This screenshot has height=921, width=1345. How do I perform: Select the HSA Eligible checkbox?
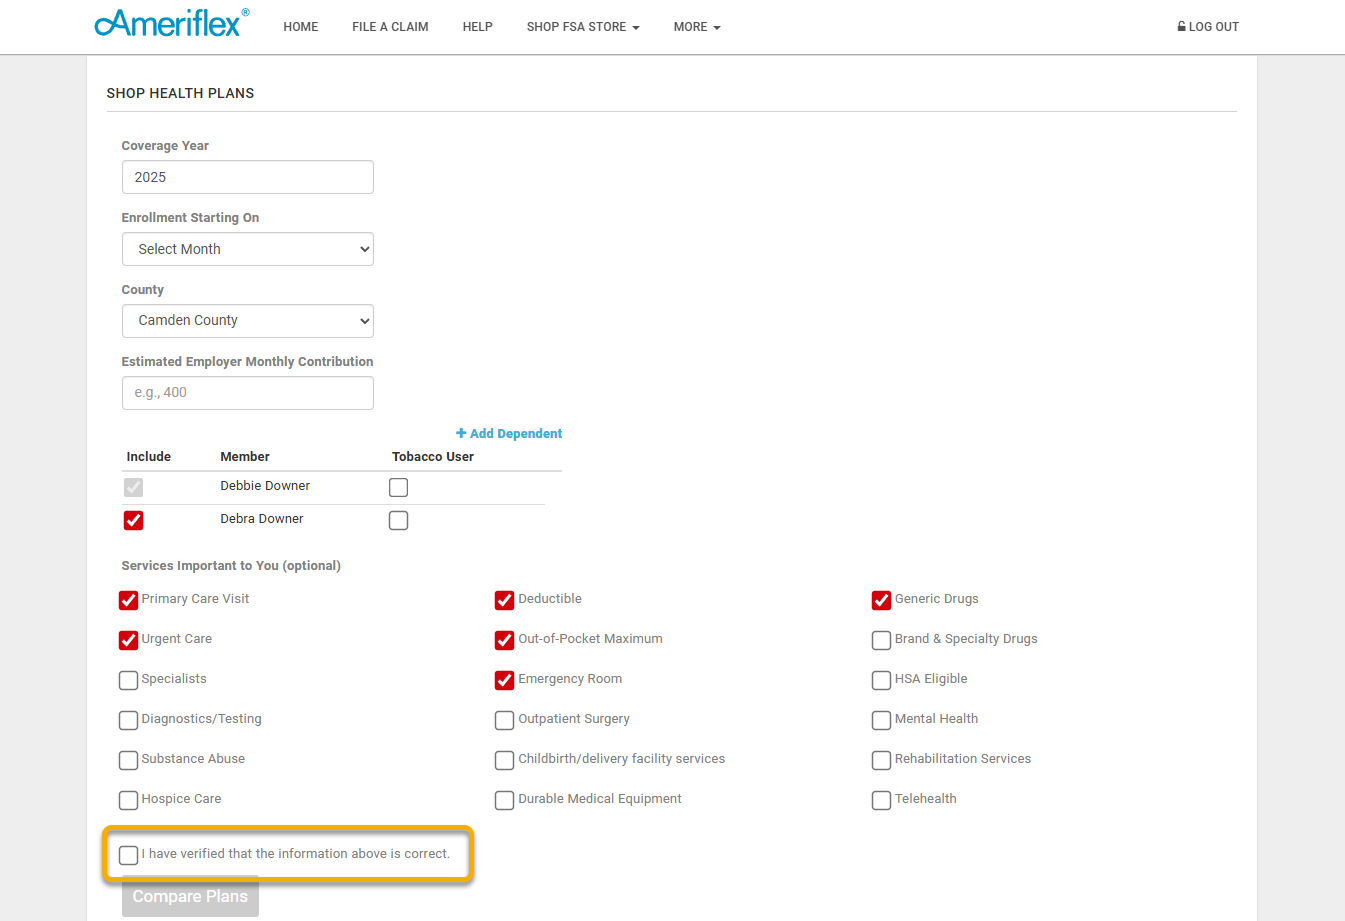tap(881, 680)
